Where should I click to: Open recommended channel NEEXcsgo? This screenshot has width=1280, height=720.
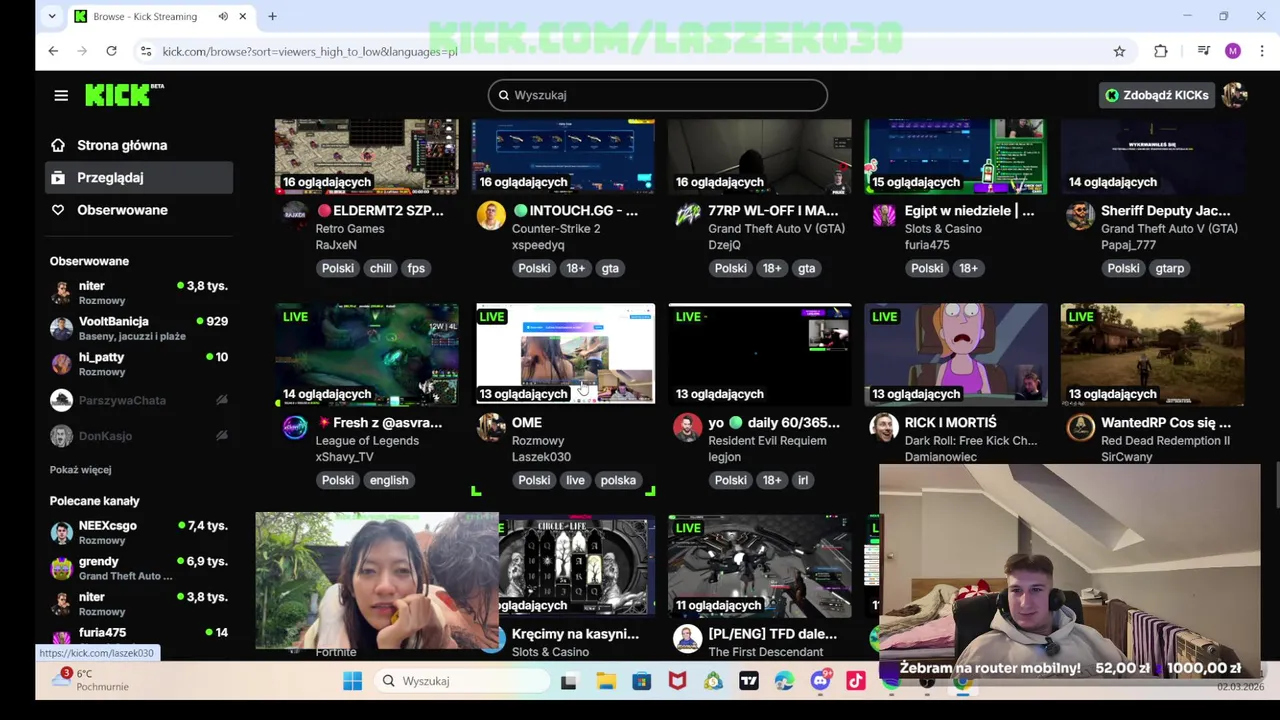[139, 532]
